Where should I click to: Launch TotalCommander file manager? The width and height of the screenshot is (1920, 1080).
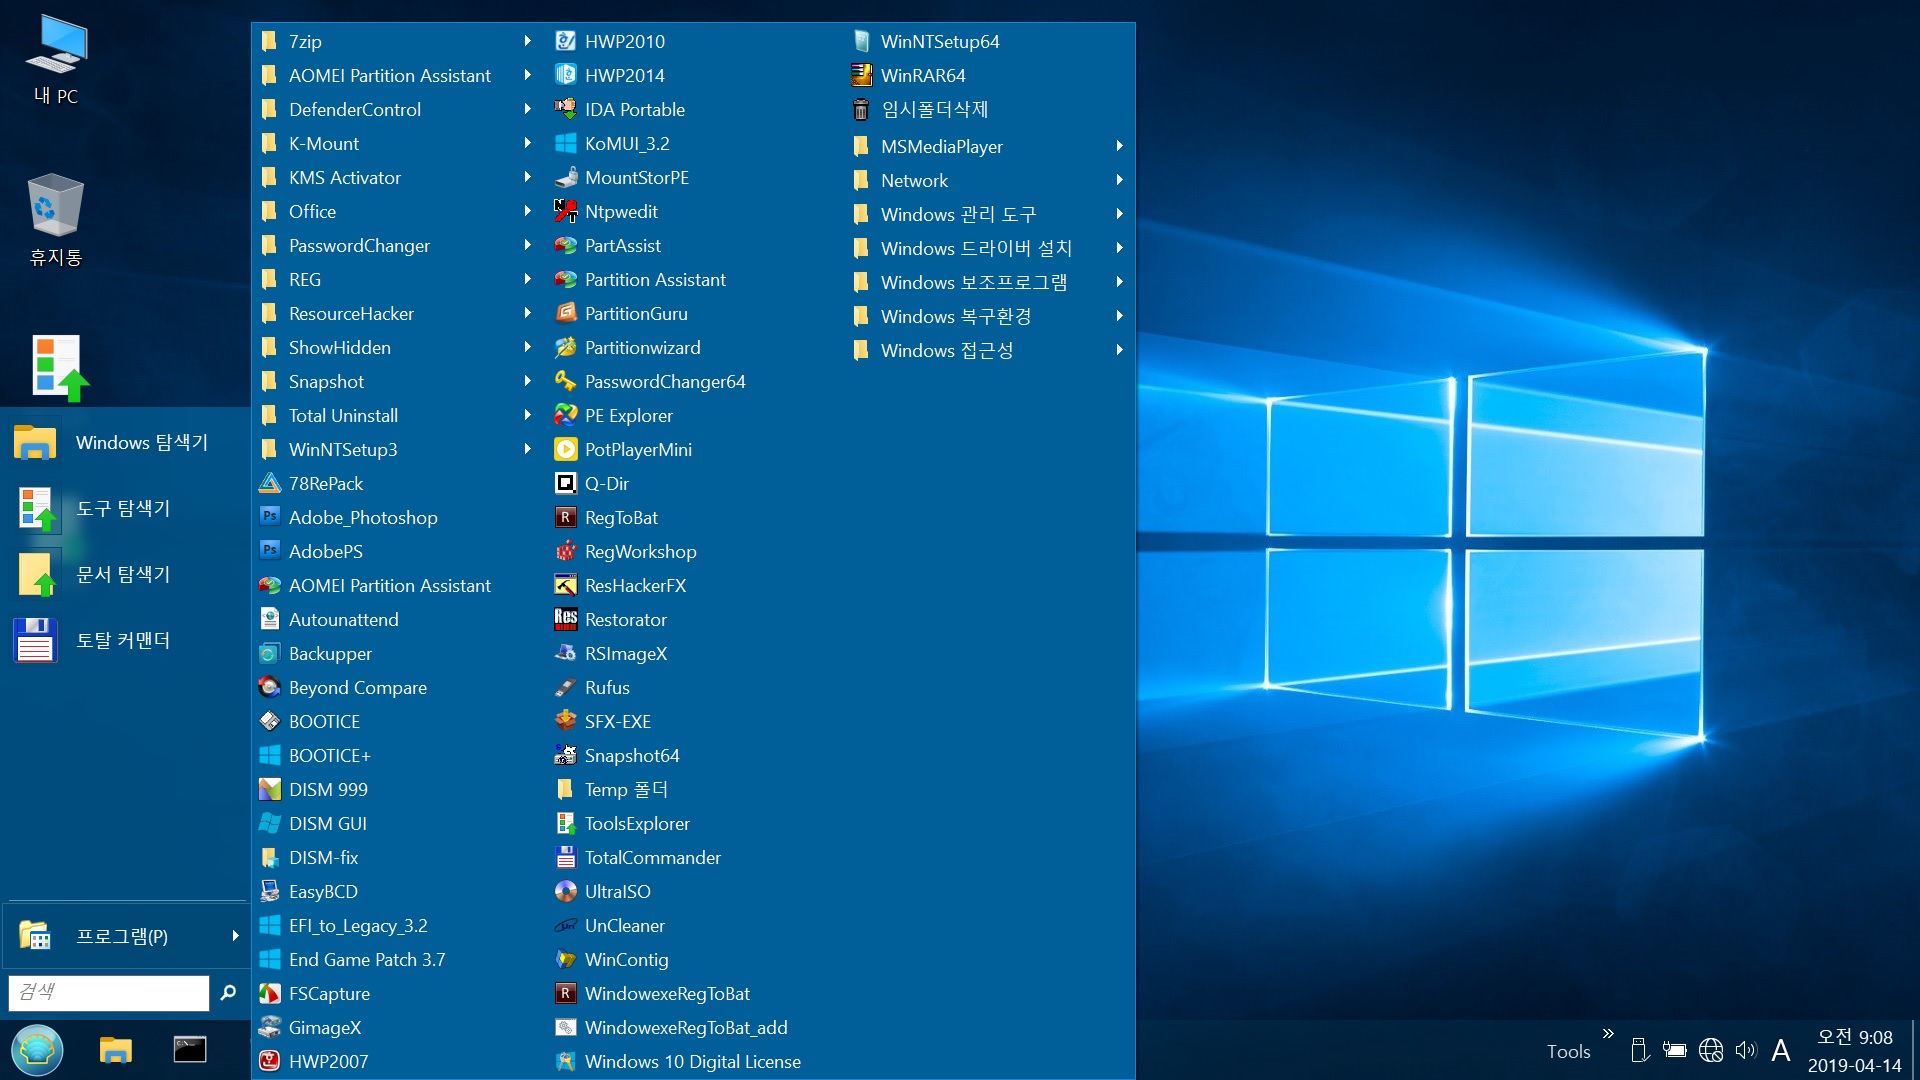651,857
